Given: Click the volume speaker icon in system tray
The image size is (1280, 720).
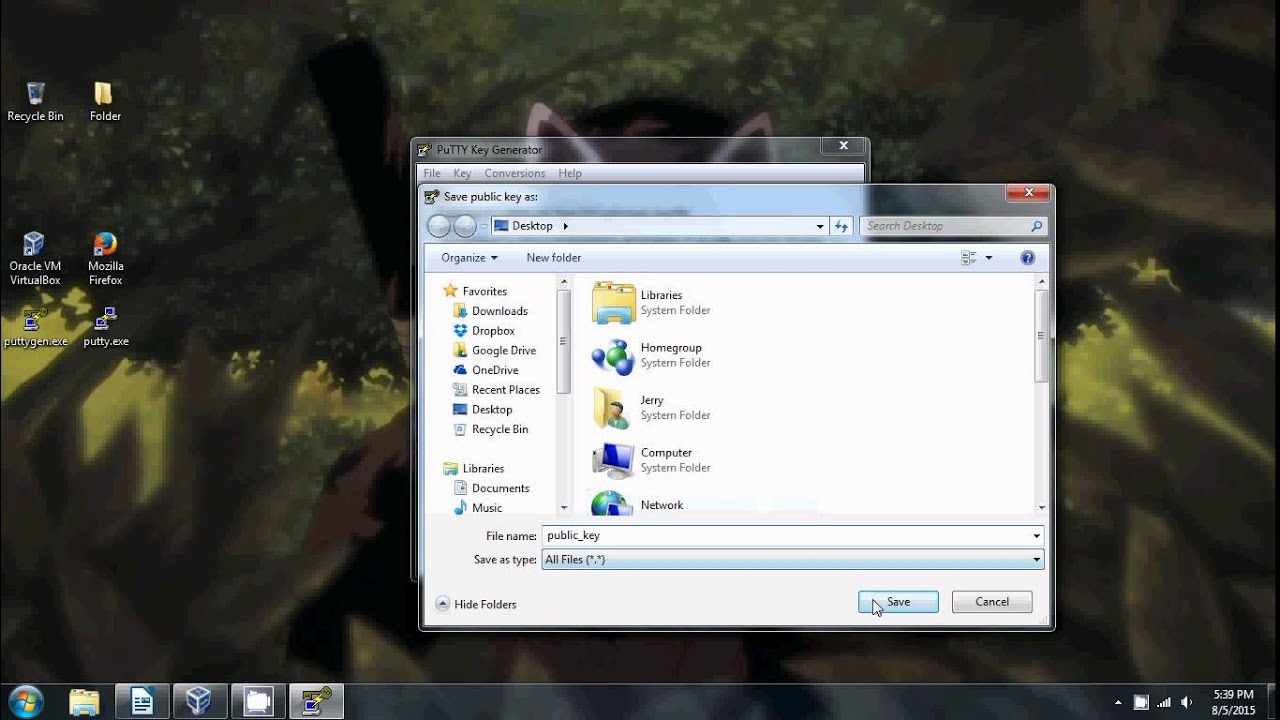Looking at the screenshot, I should [x=1186, y=702].
